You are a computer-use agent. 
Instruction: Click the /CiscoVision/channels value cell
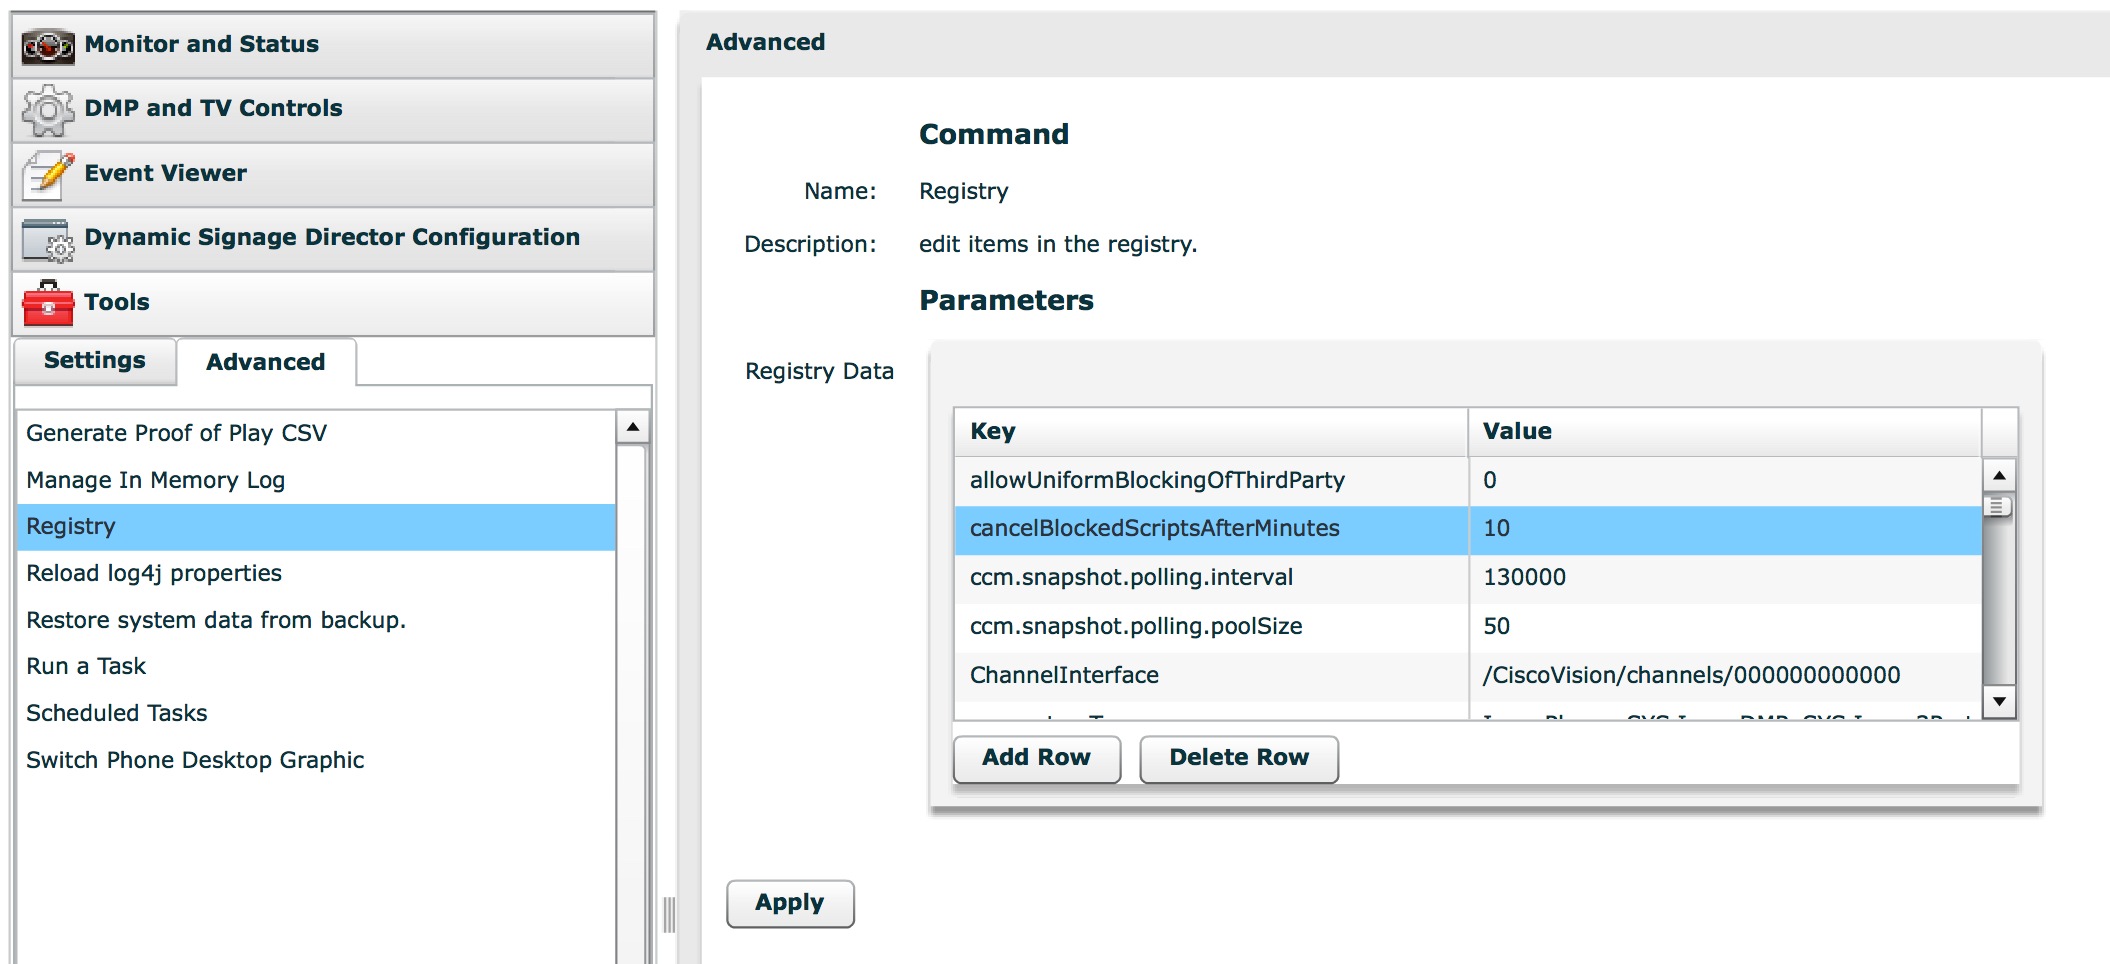1725,677
